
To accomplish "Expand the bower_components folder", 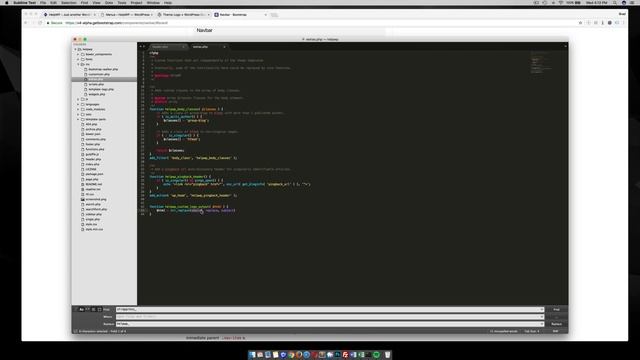I will tap(78, 54).
